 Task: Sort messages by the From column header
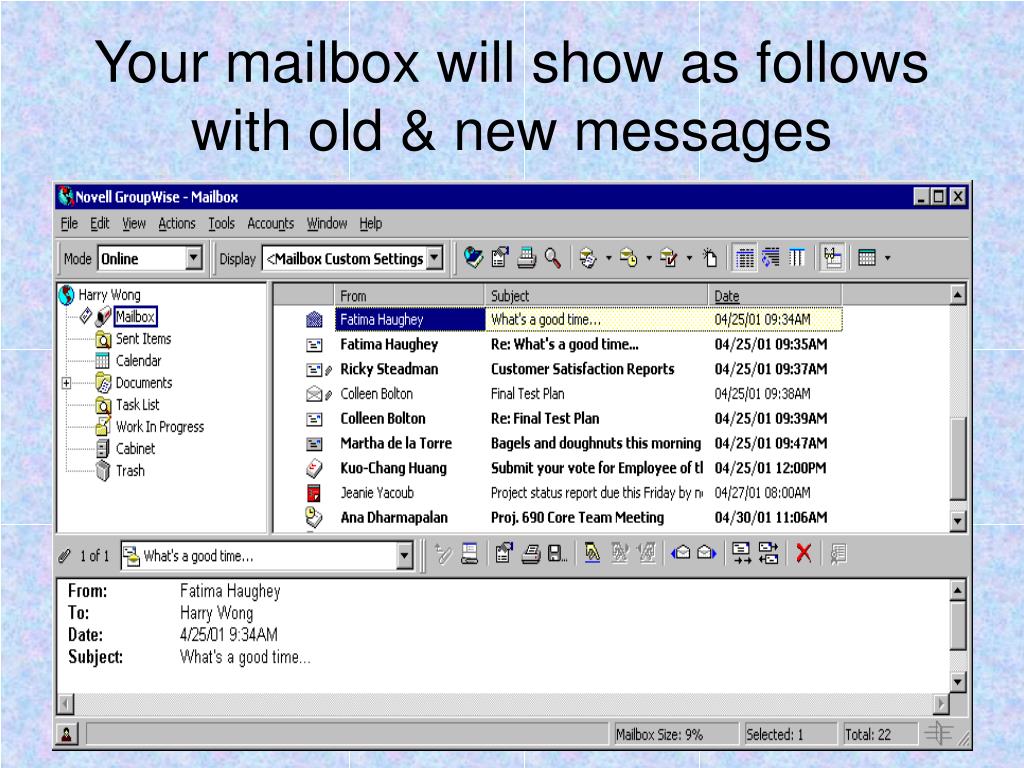click(409, 296)
